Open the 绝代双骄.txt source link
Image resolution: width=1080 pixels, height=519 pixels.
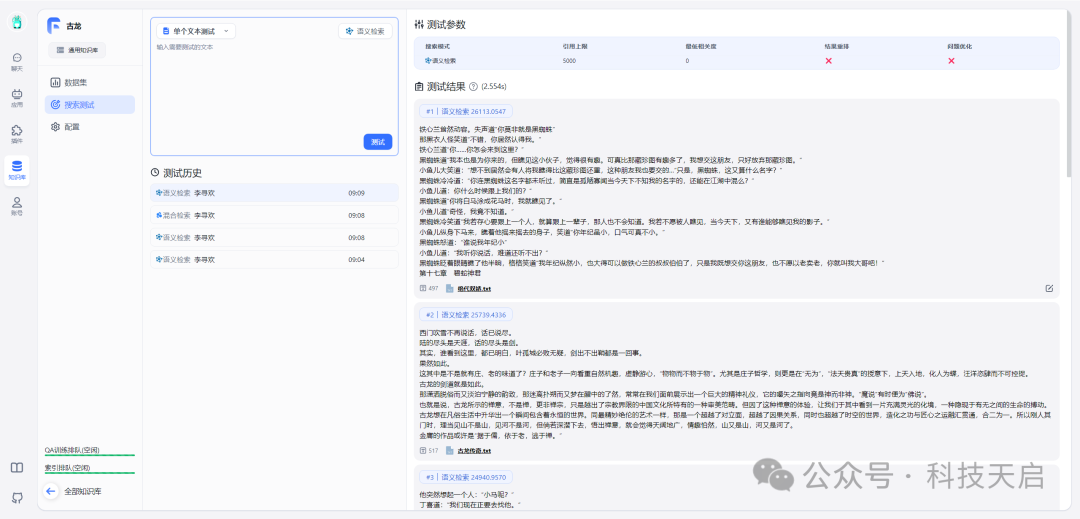474,288
